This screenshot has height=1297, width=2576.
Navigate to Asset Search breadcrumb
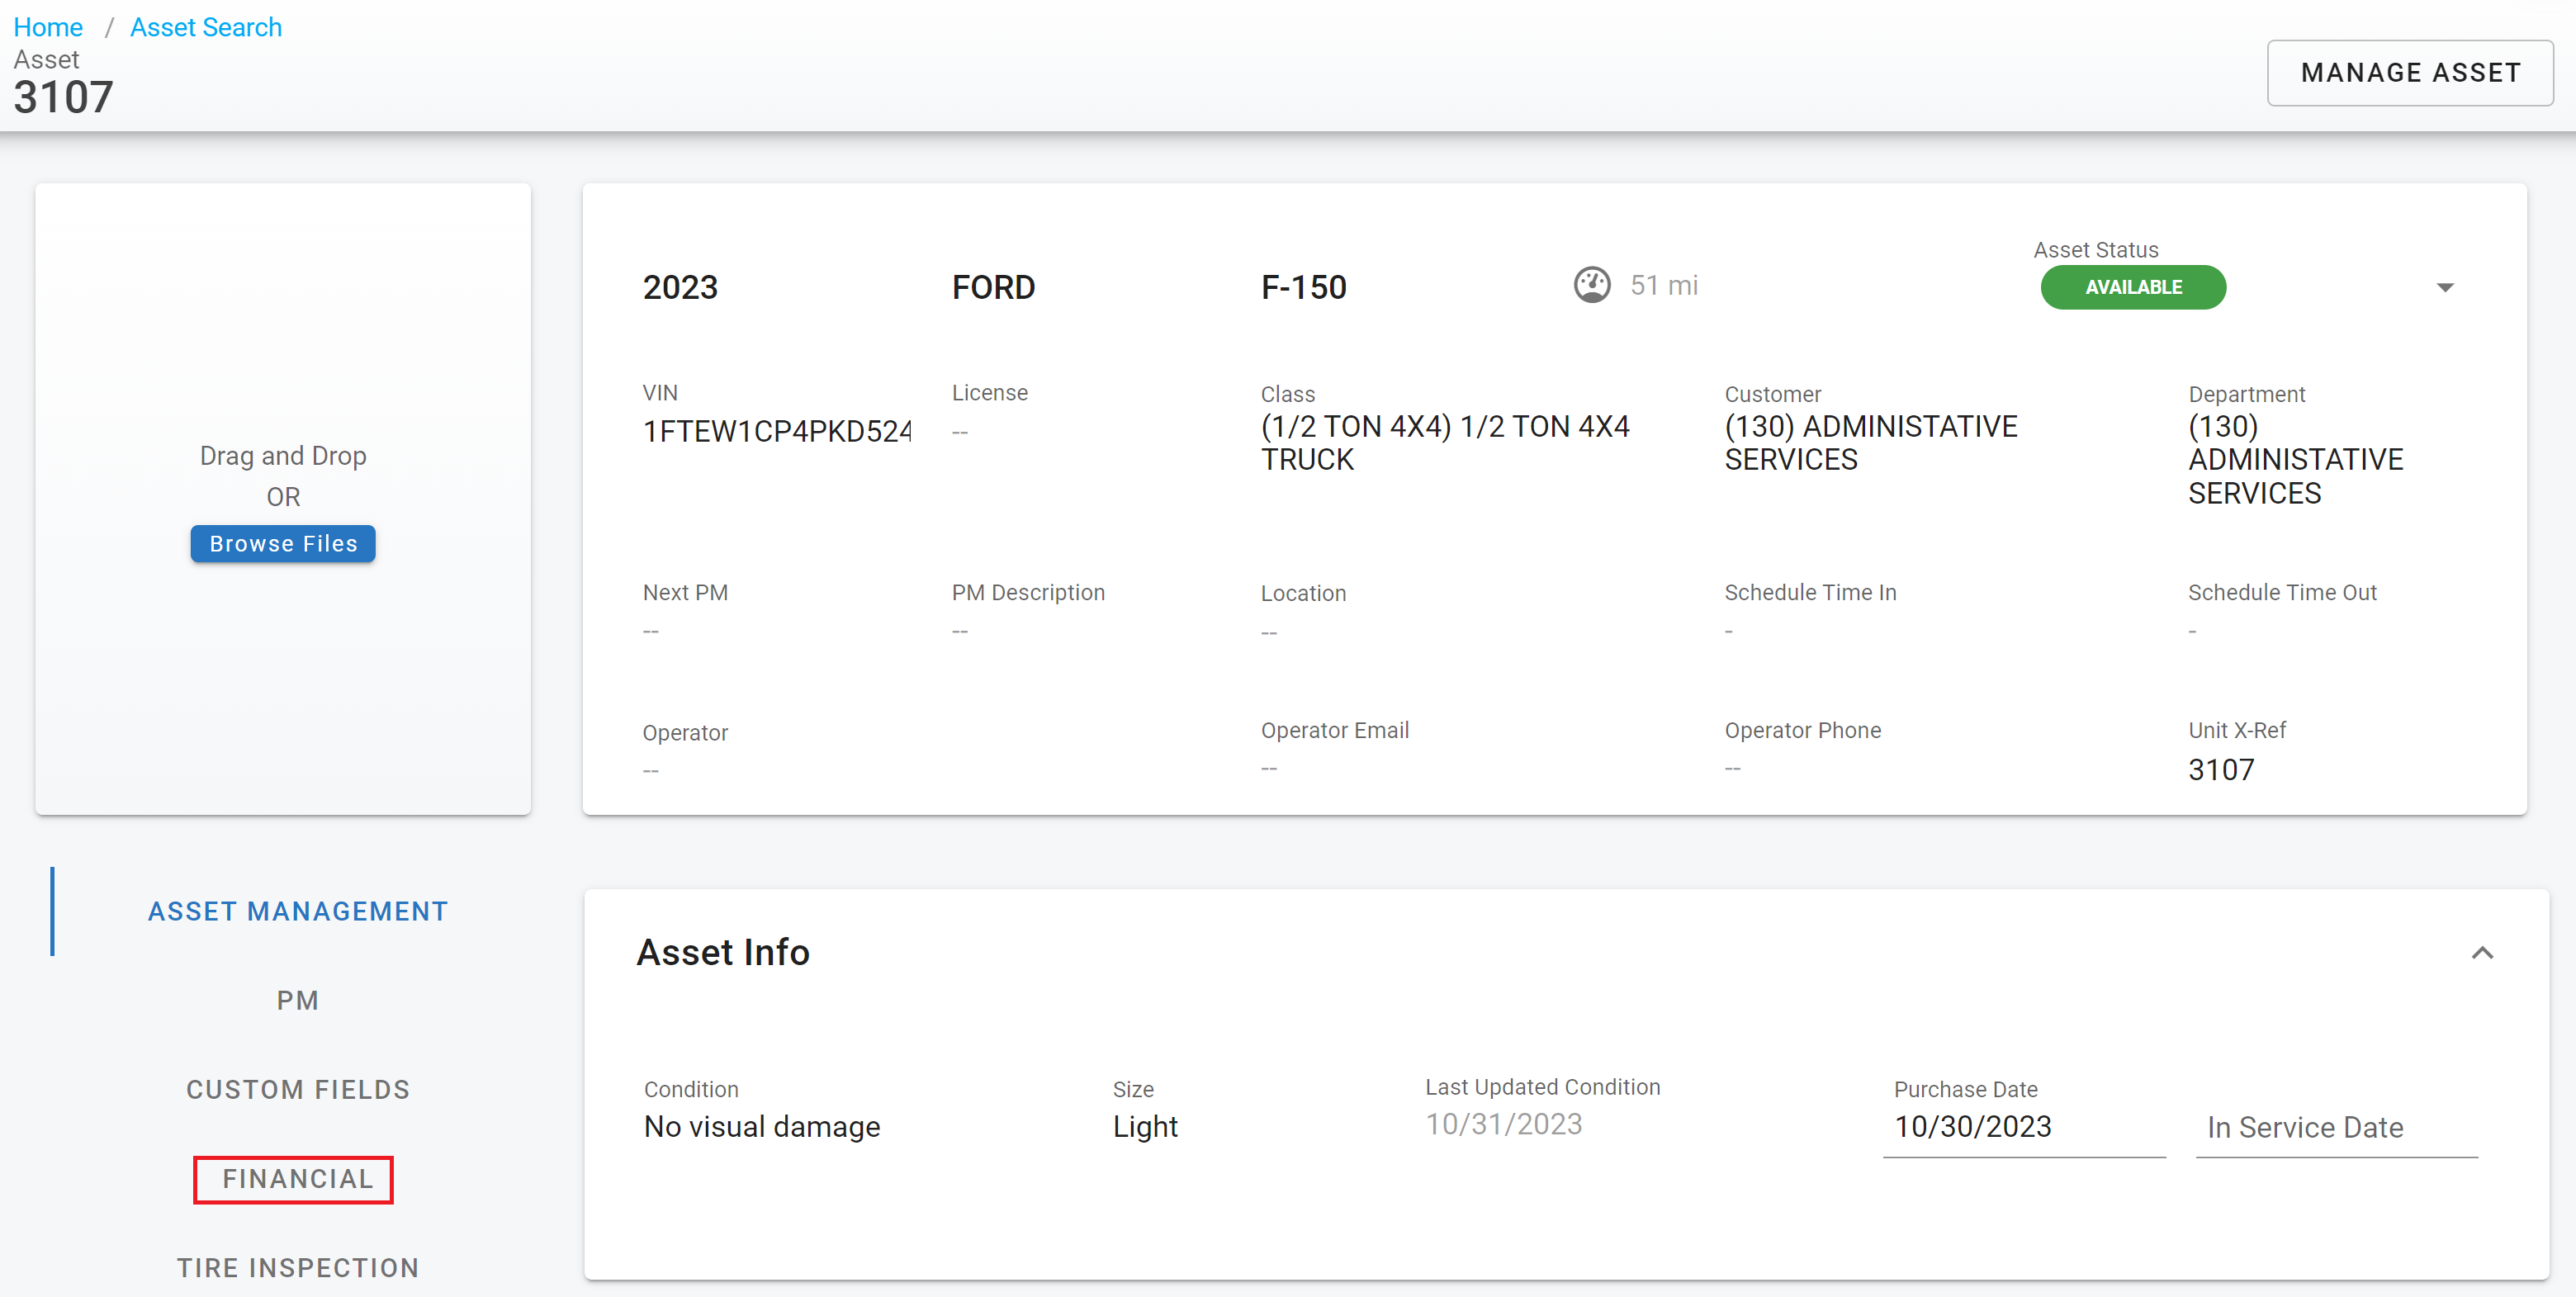point(206,27)
